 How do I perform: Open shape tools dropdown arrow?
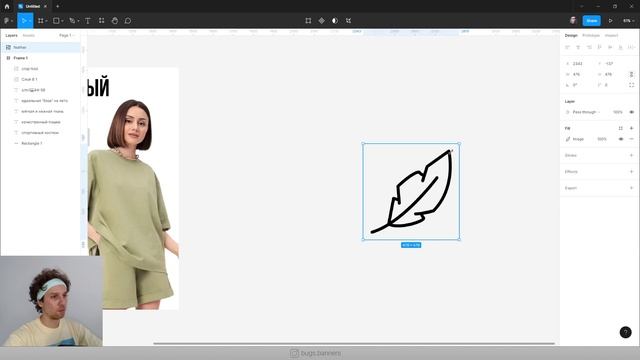tap(62, 21)
